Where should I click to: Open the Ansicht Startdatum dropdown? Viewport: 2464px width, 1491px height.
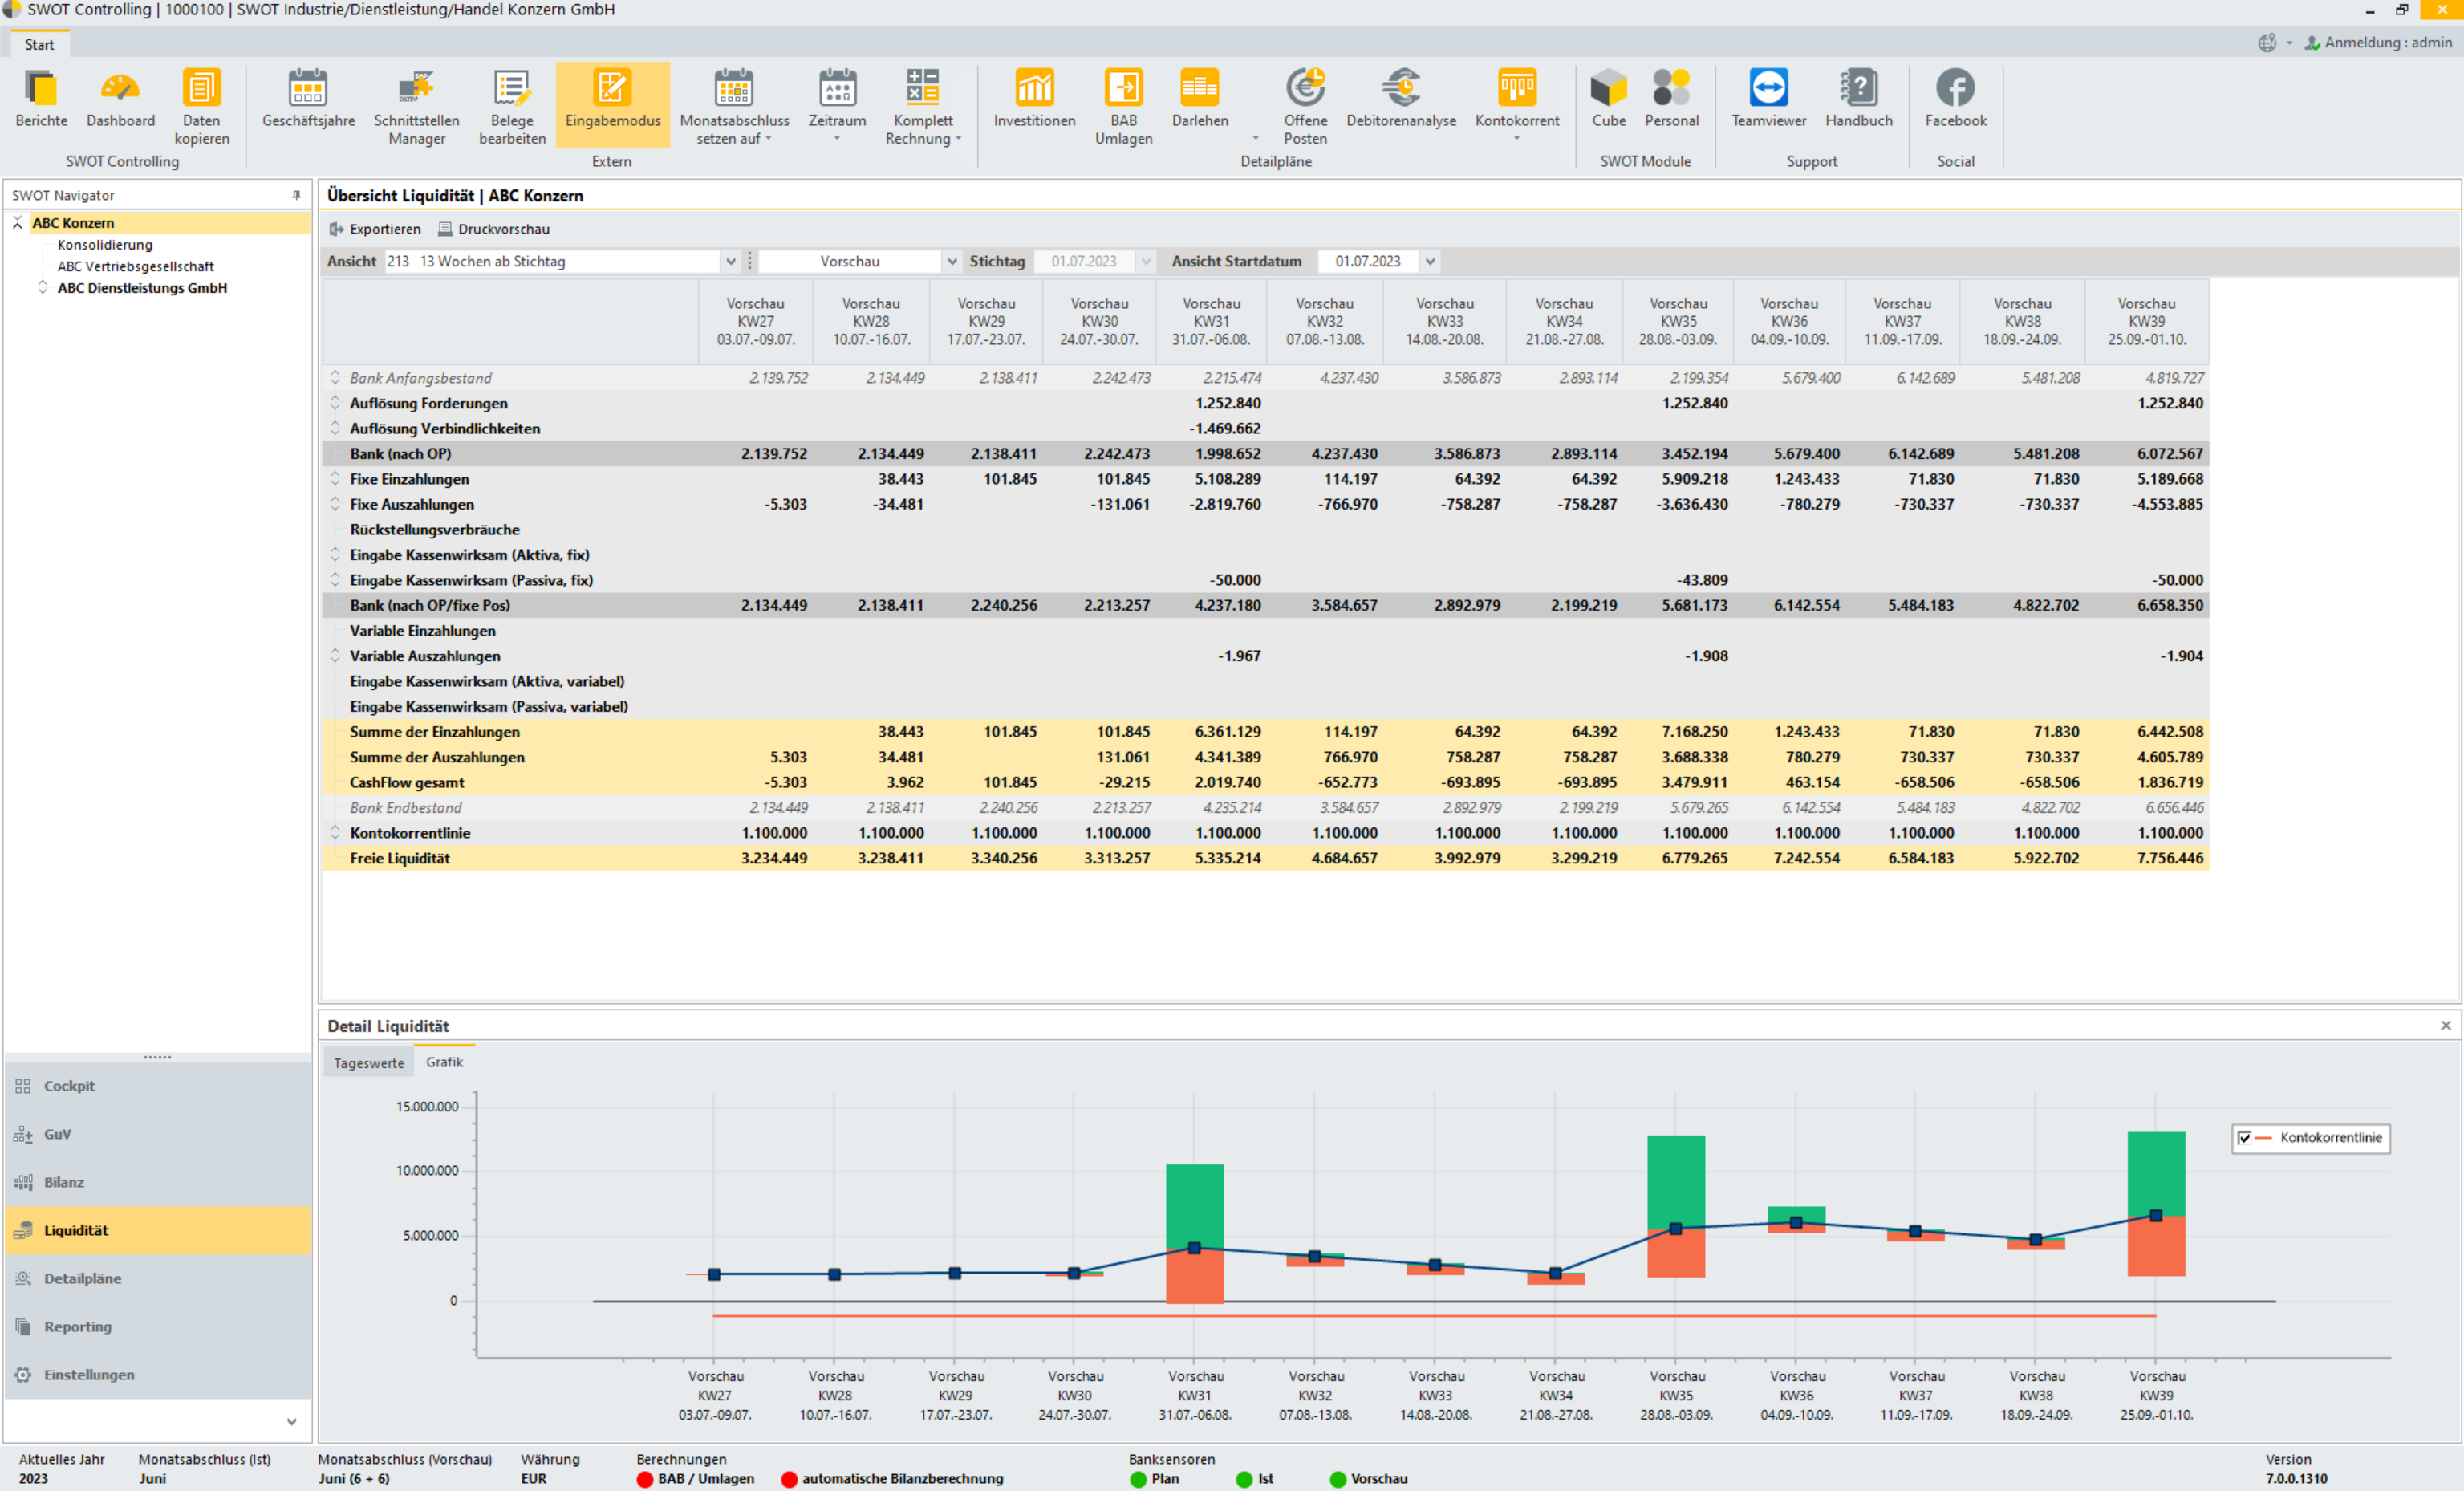(1430, 261)
